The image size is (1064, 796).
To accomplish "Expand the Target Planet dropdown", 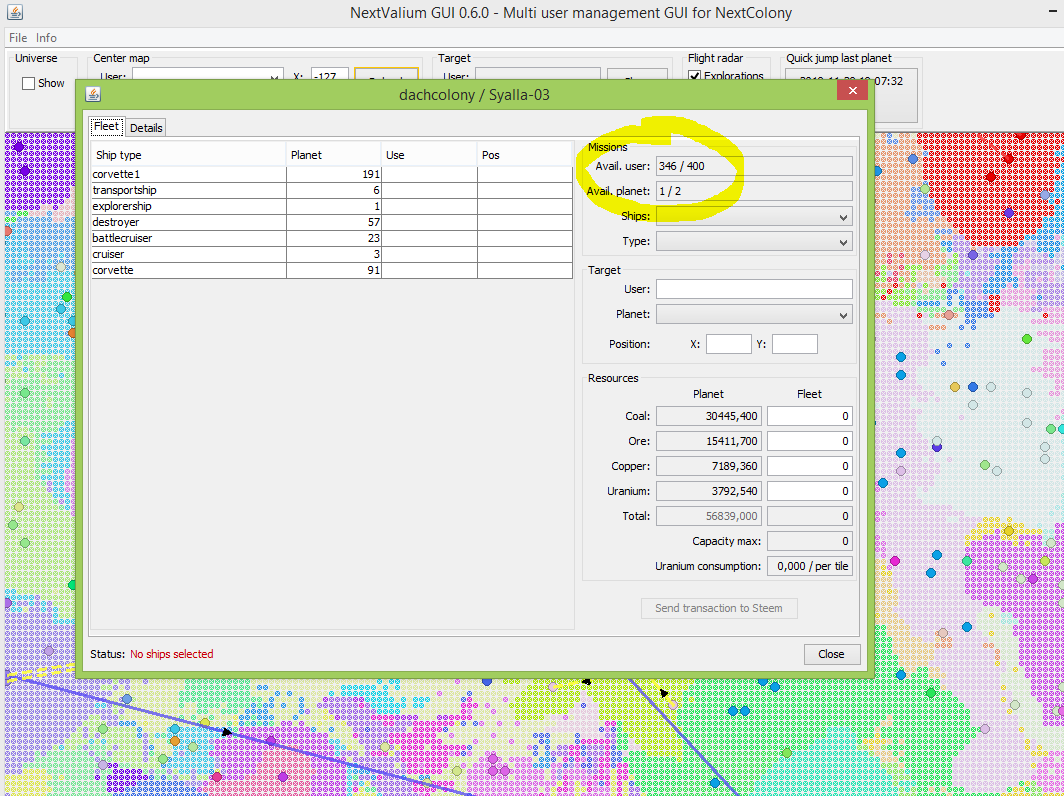I will pyautogui.click(x=754, y=315).
